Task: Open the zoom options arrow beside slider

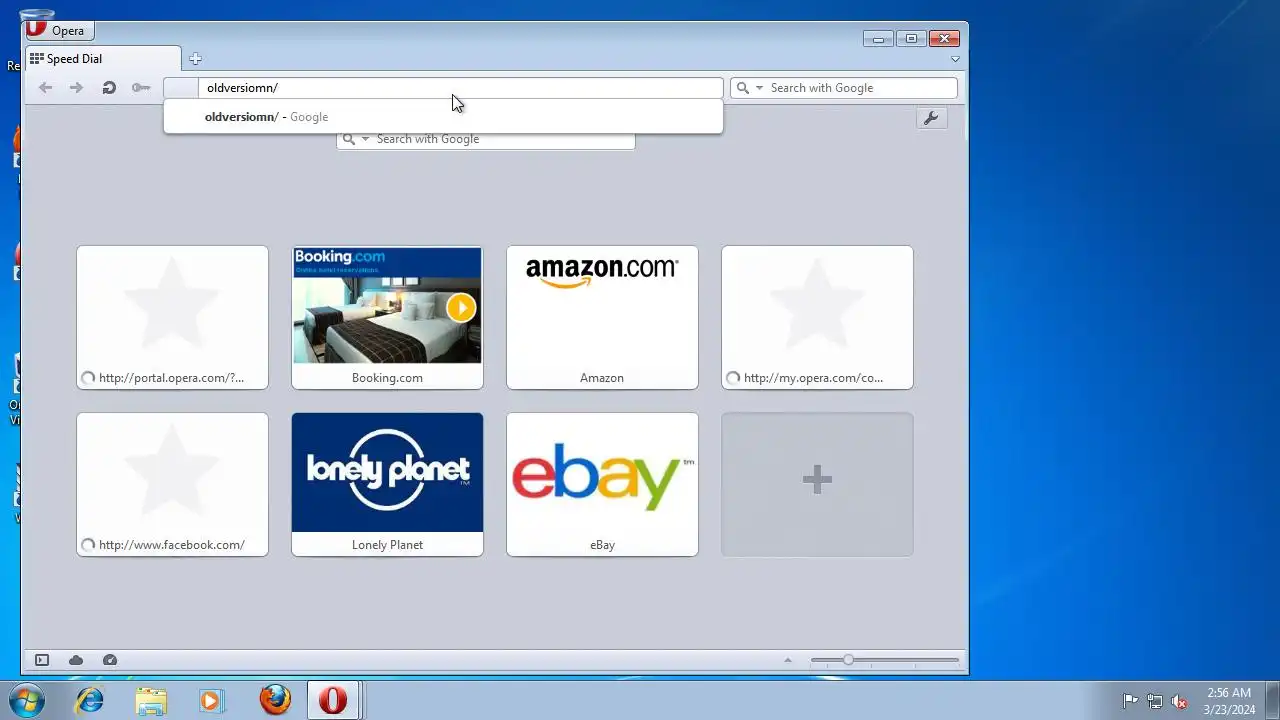Action: 788,660
